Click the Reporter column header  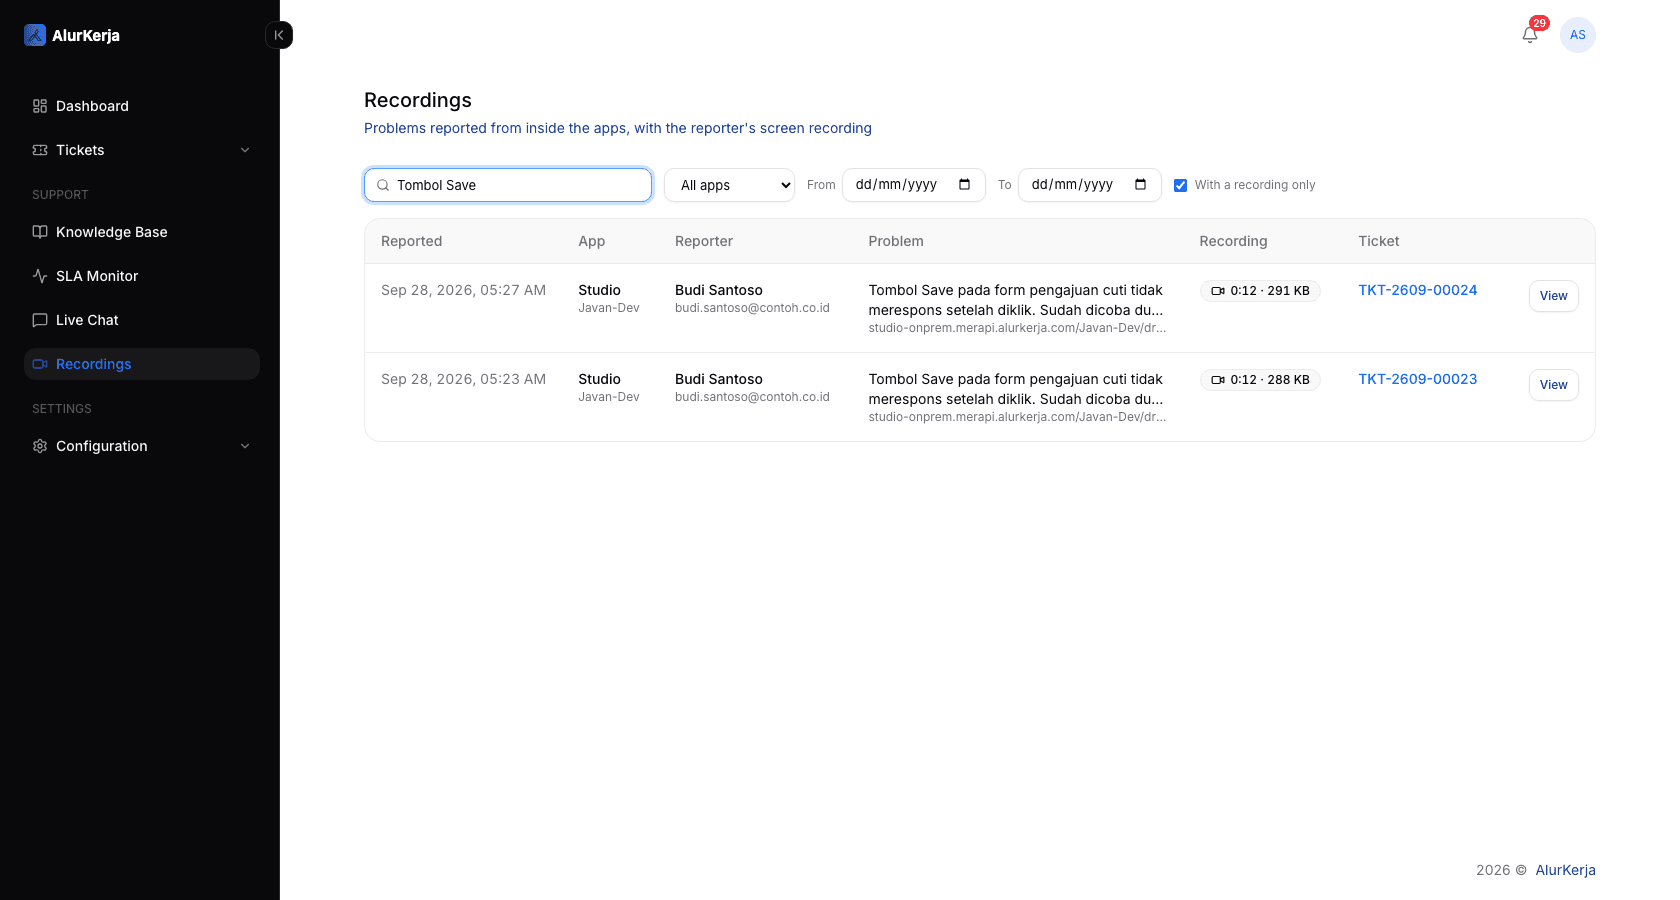click(704, 241)
